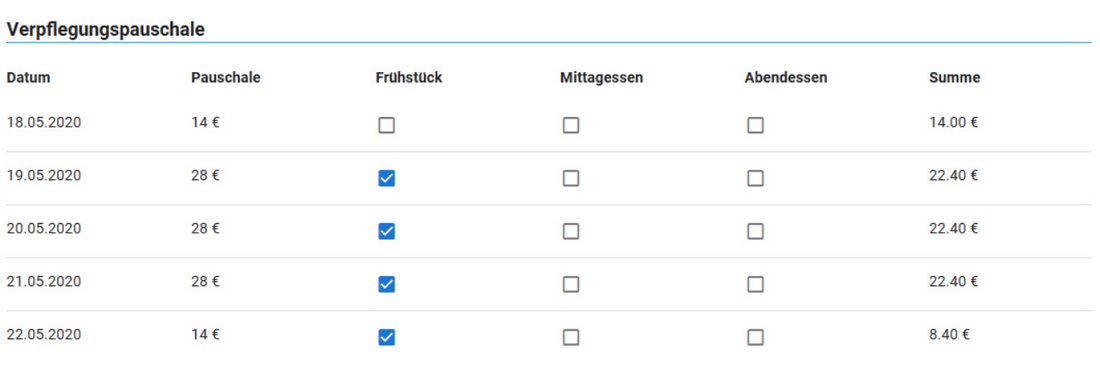Viewport: 1100px width, 383px height.
Task: Click the Datum column header
Action: pyautogui.click(x=28, y=78)
